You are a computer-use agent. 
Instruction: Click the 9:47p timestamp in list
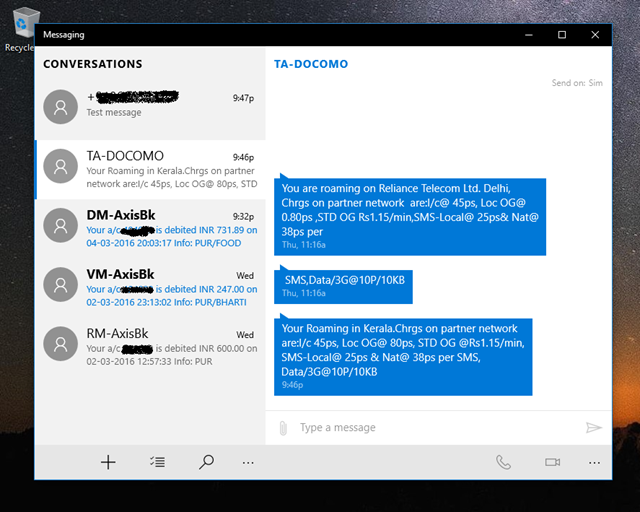[243, 98]
